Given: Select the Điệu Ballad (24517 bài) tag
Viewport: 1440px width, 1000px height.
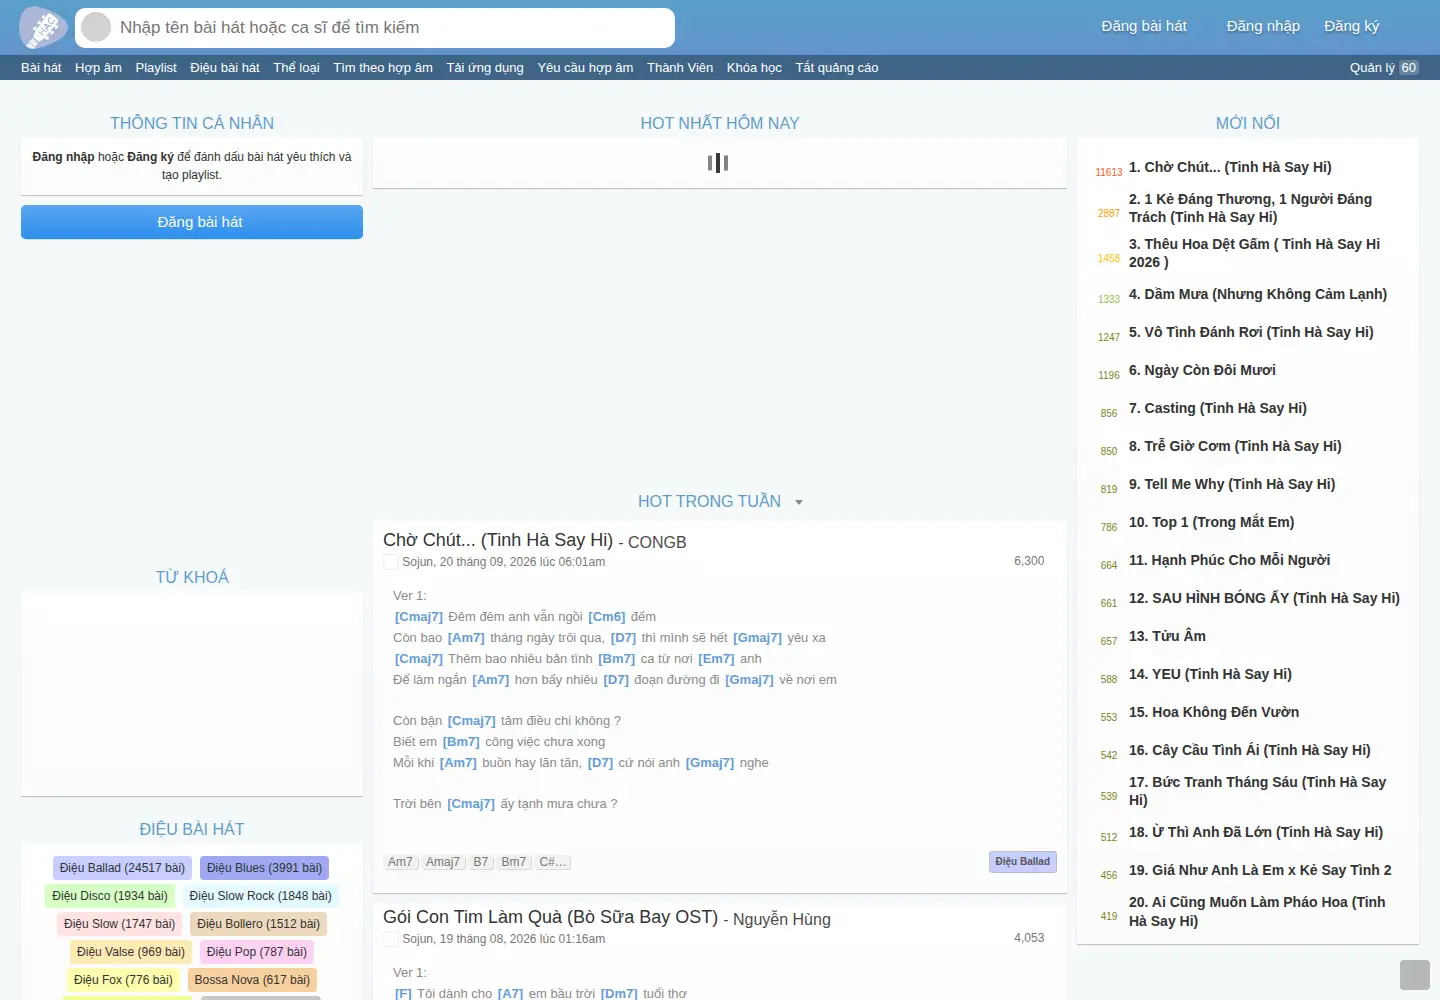Looking at the screenshot, I should coord(122,868).
